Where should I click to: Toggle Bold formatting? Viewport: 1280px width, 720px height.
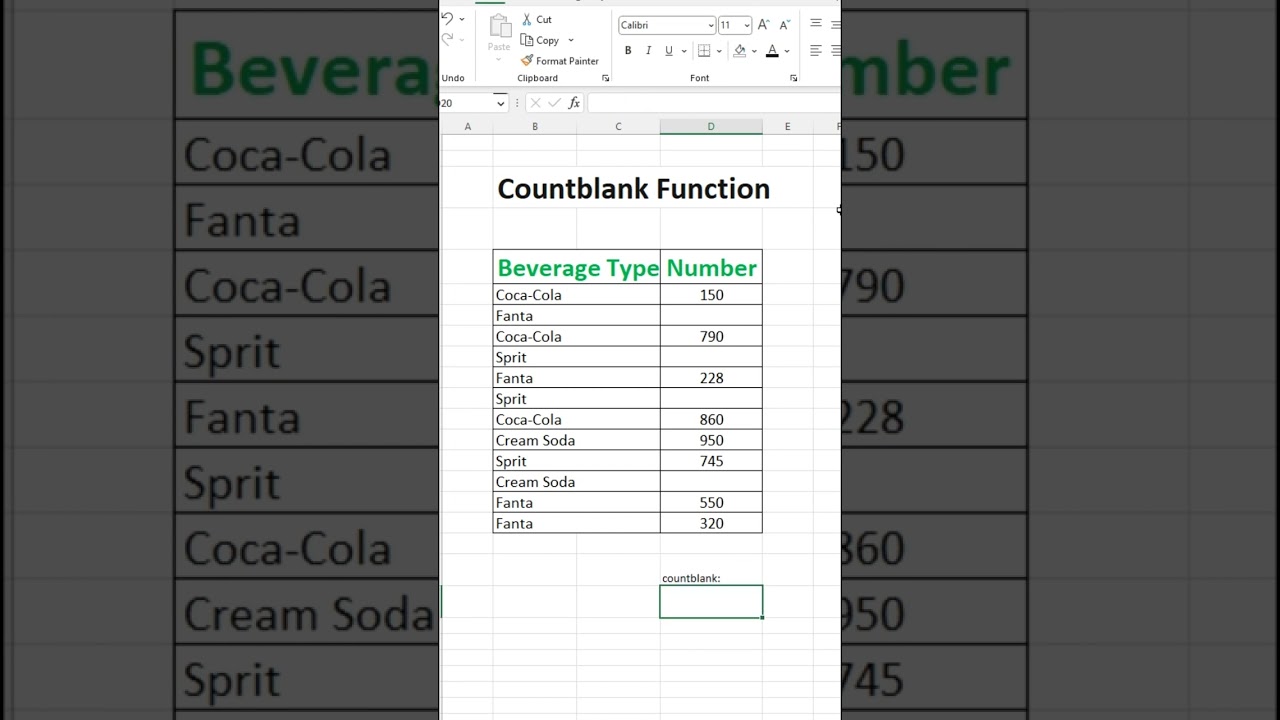628,51
